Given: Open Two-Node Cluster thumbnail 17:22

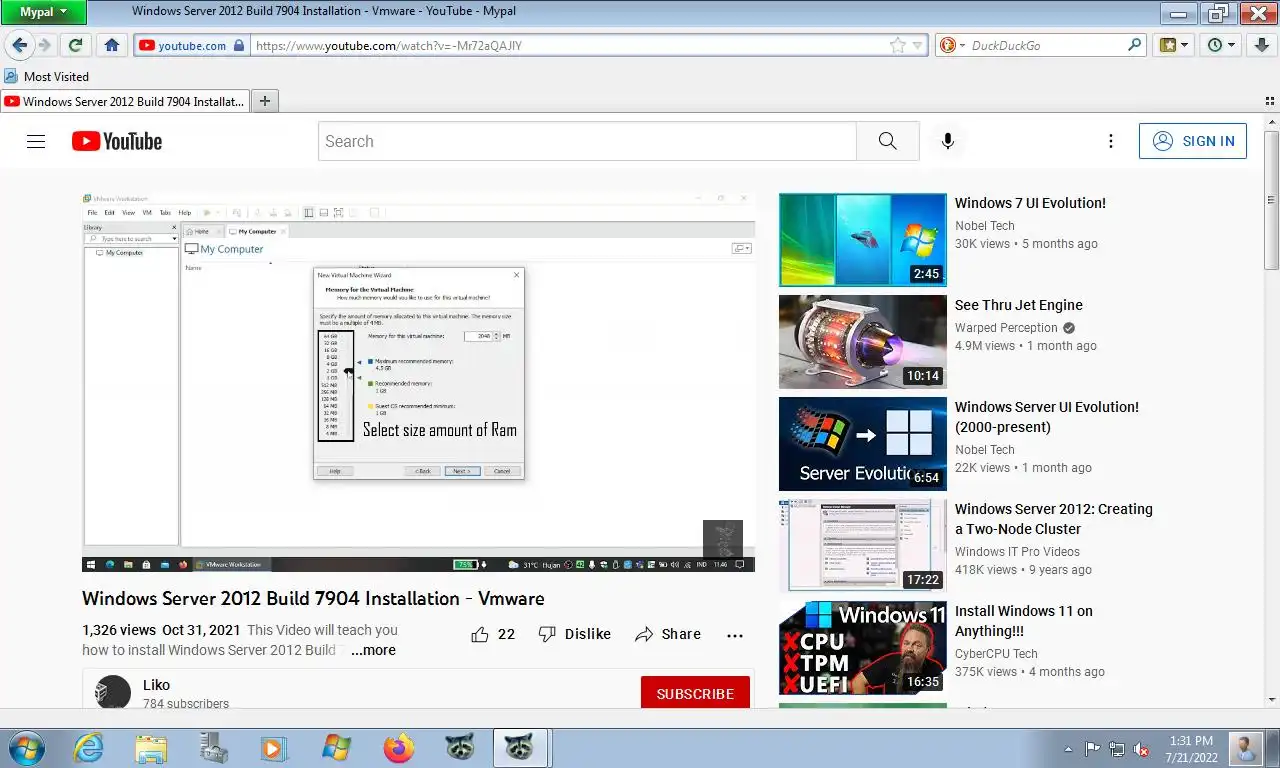Looking at the screenshot, I should click(x=863, y=546).
